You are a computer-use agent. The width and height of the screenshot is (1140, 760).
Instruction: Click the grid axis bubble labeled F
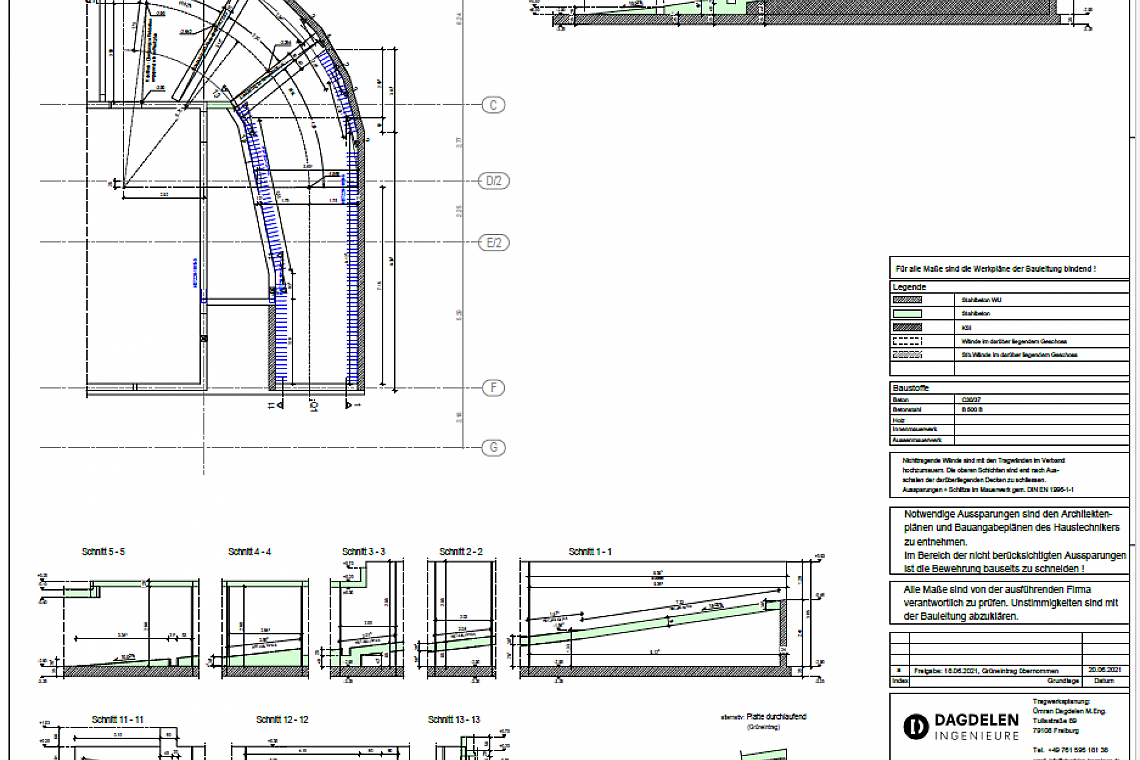(x=493, y=388)
